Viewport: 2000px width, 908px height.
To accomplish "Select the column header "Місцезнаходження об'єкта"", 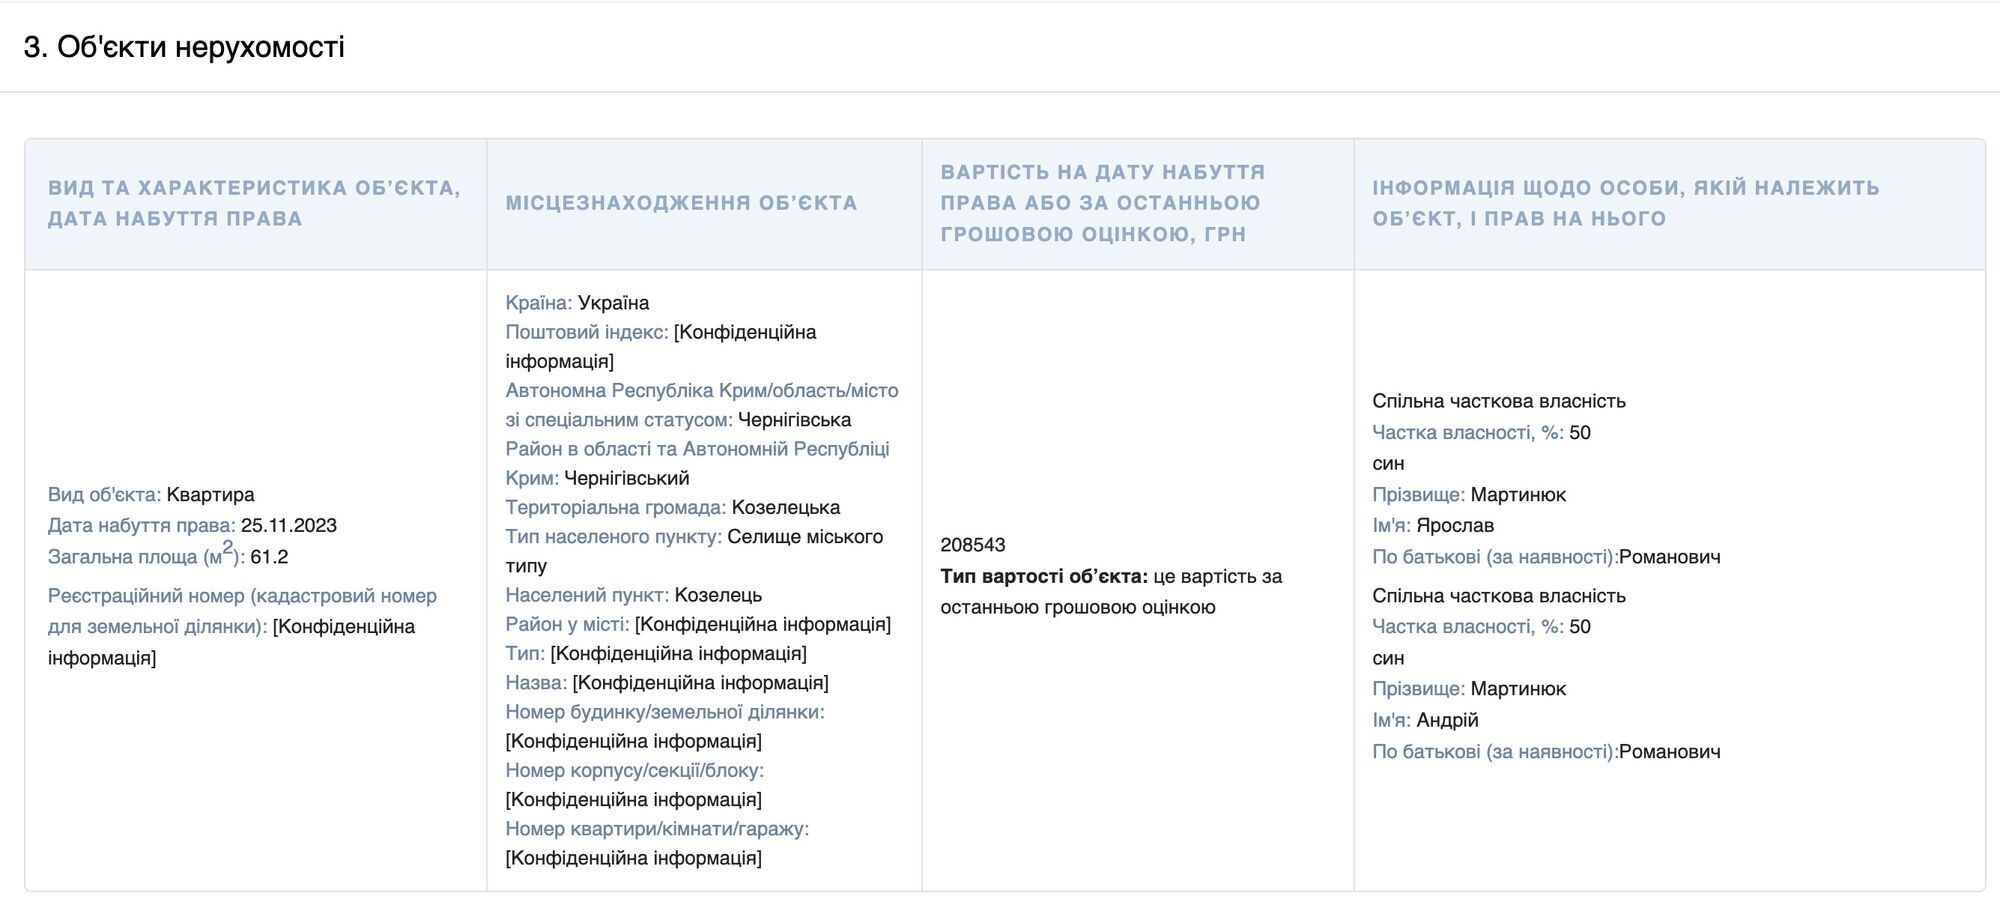I will (x=681, y=203).
